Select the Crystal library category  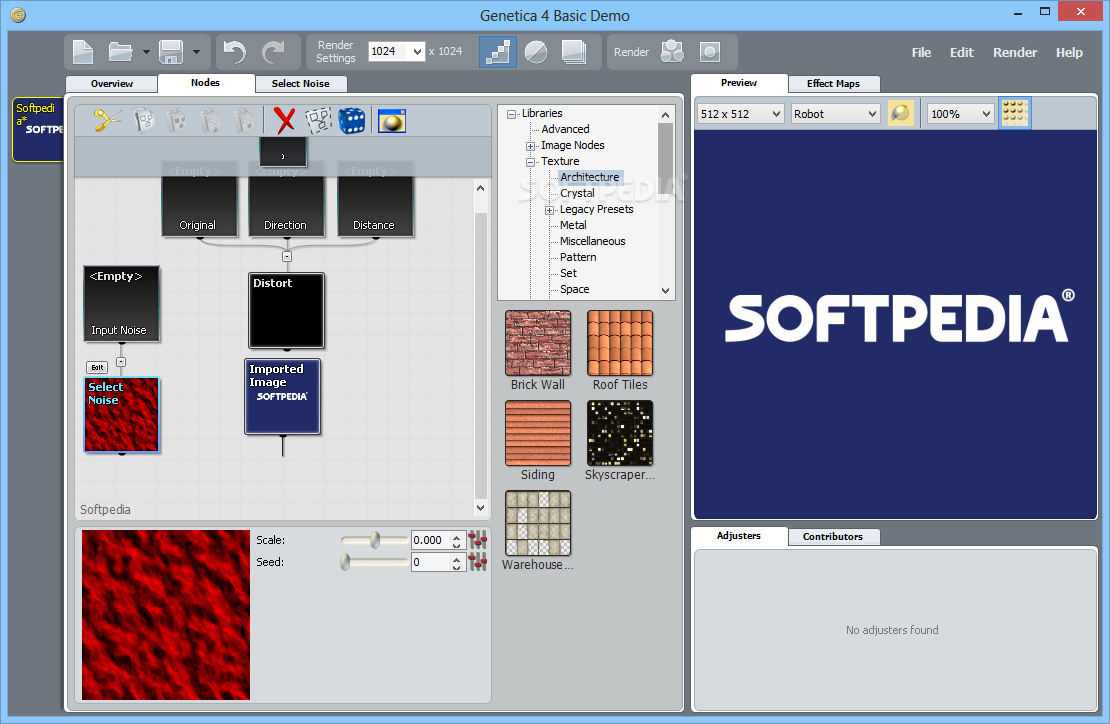(577, 193)
